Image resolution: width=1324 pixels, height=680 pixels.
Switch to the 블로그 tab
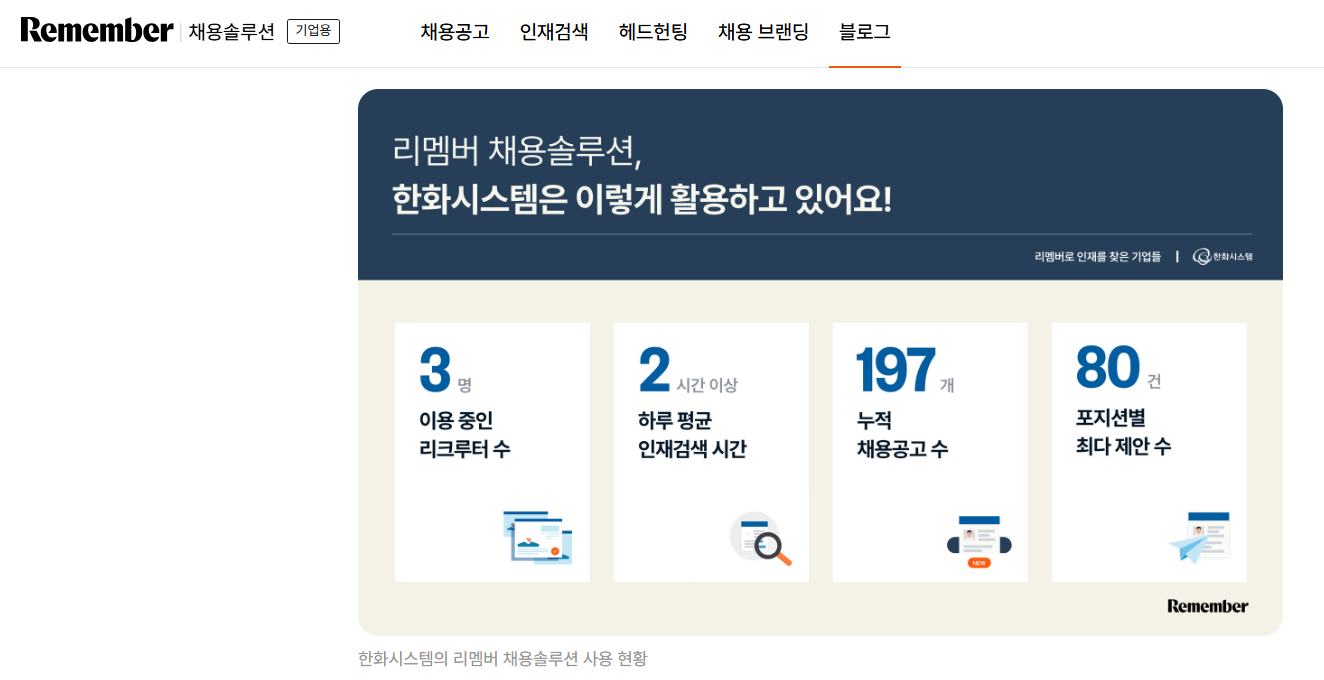865,32
